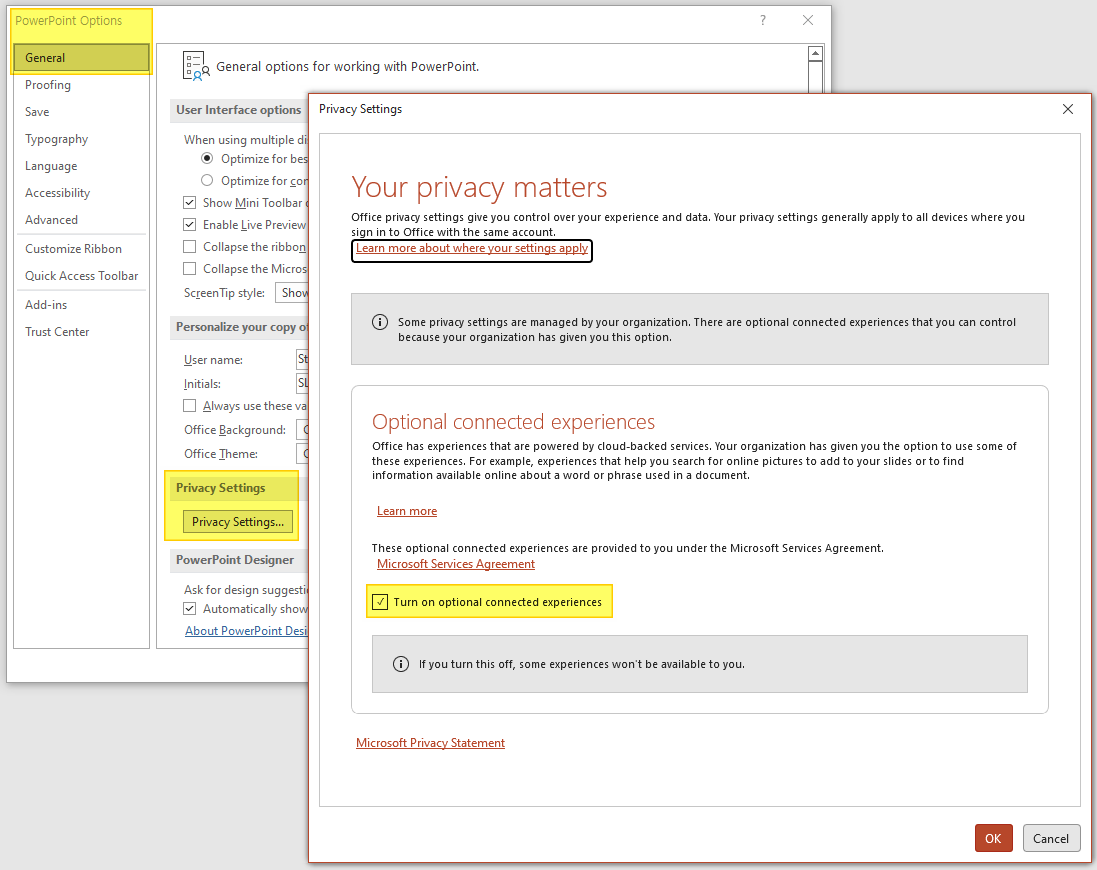
Task: Open the Advanced category
Action: point(81,220)
